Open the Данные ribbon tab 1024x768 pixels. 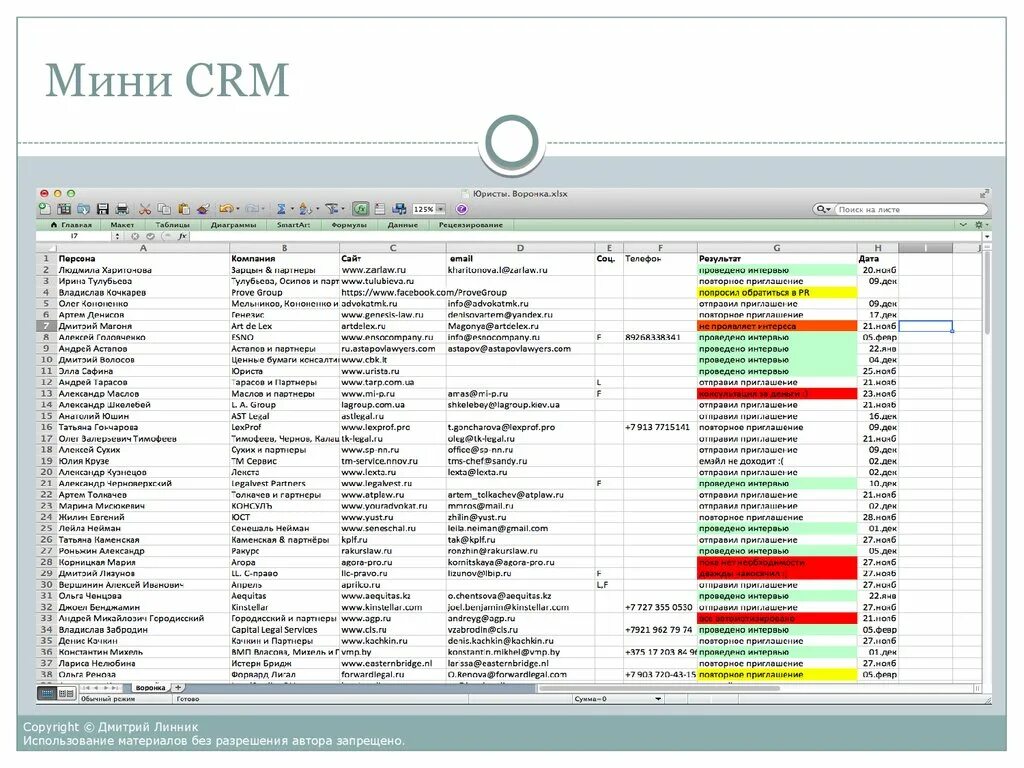click(402, 225)
